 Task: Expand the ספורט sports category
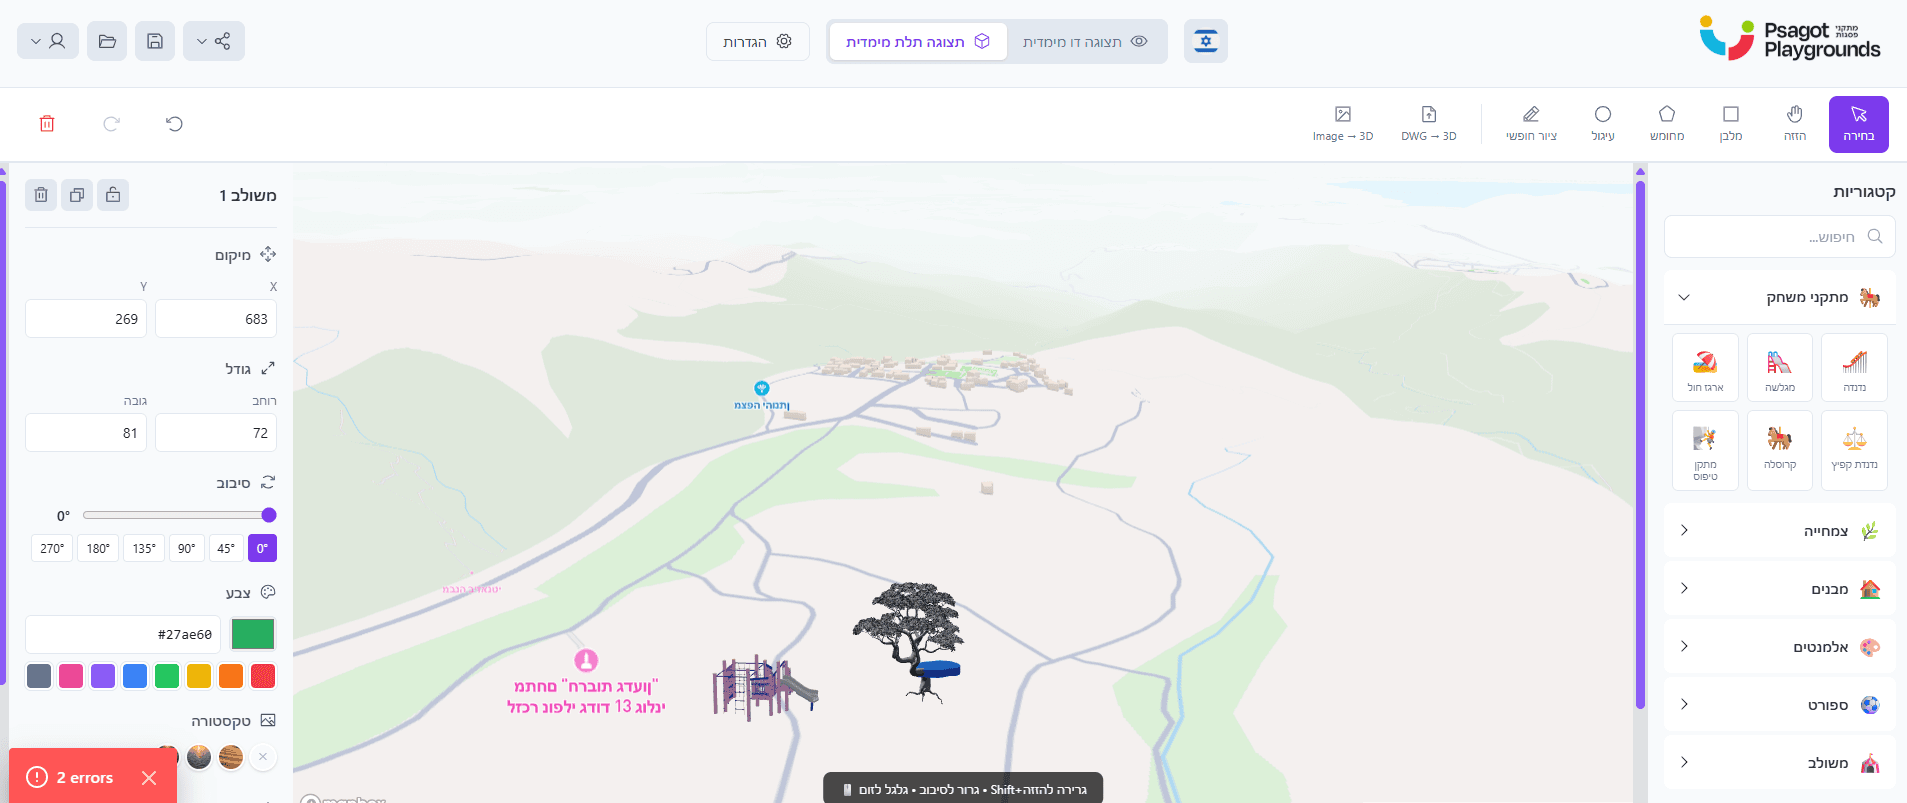1780,705
